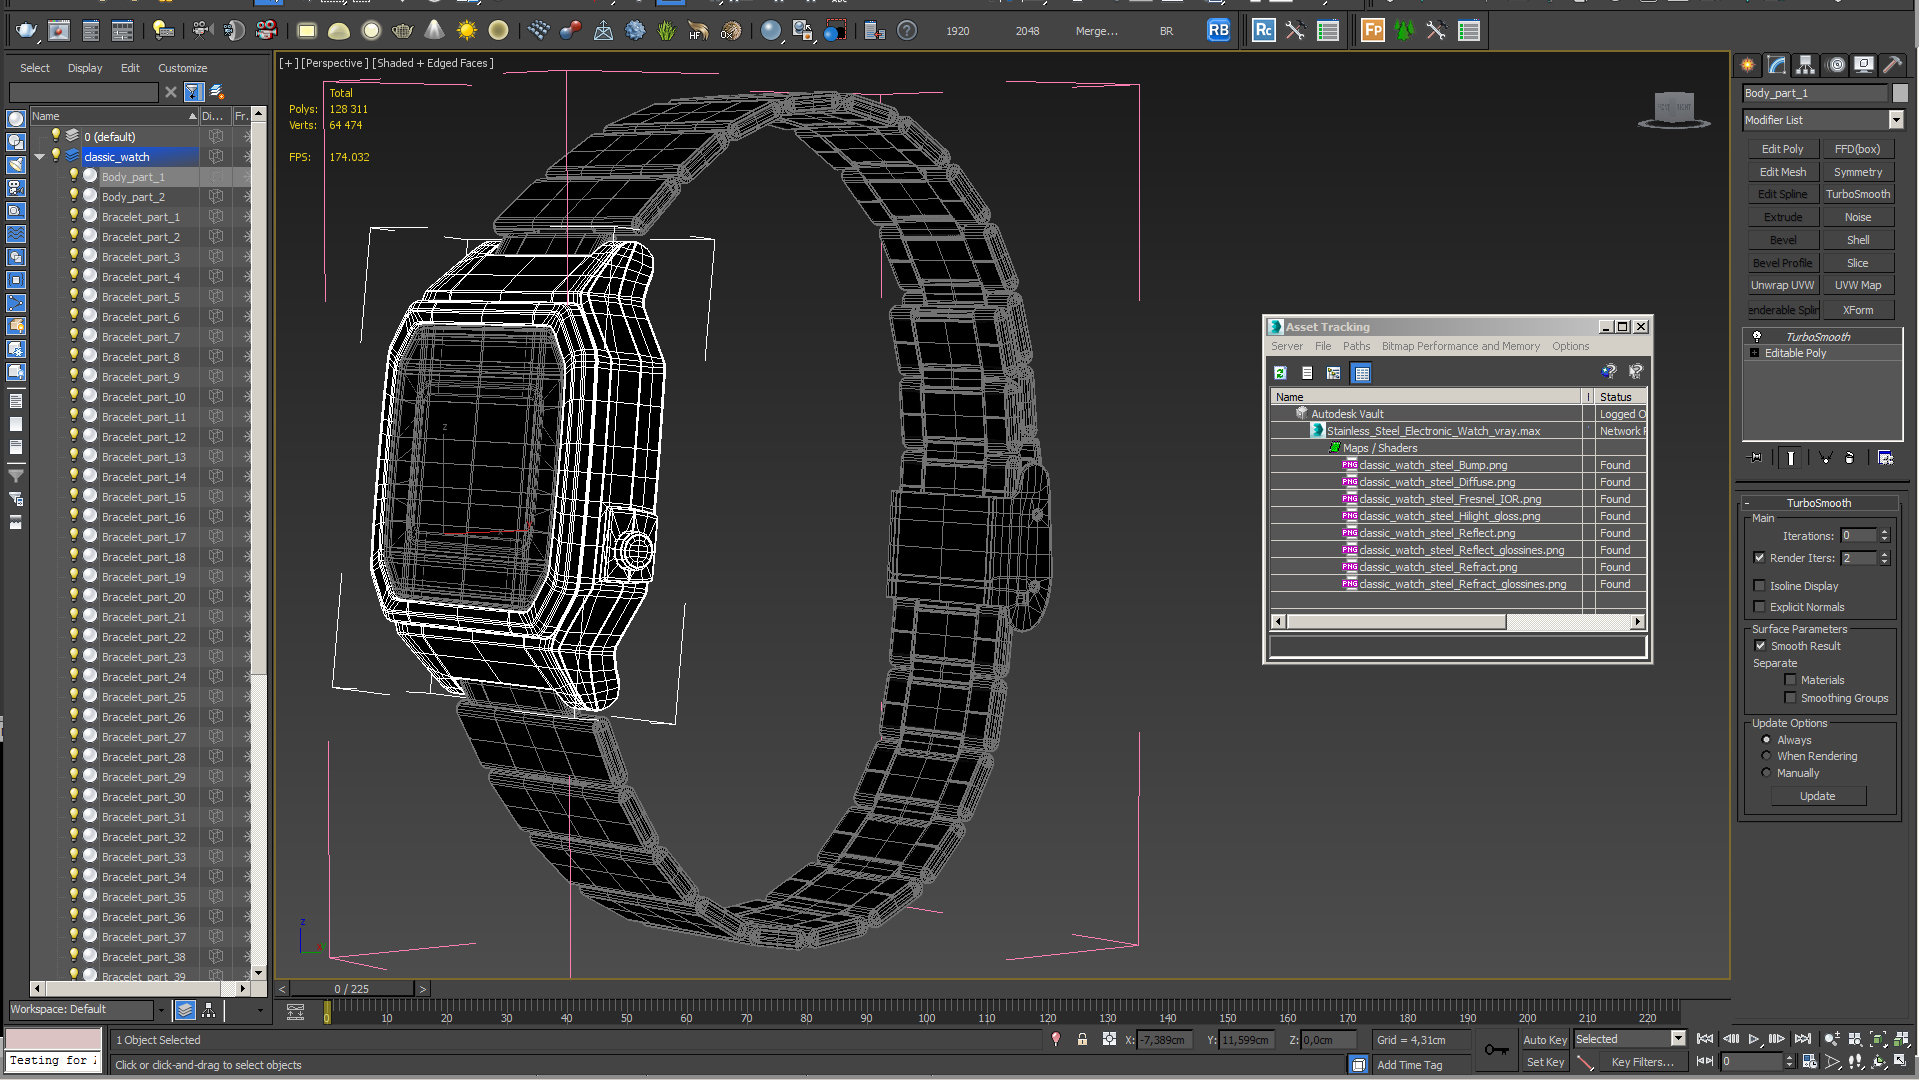Collapse the TurboSmooth rollout header

click(x=1819, y=503)
